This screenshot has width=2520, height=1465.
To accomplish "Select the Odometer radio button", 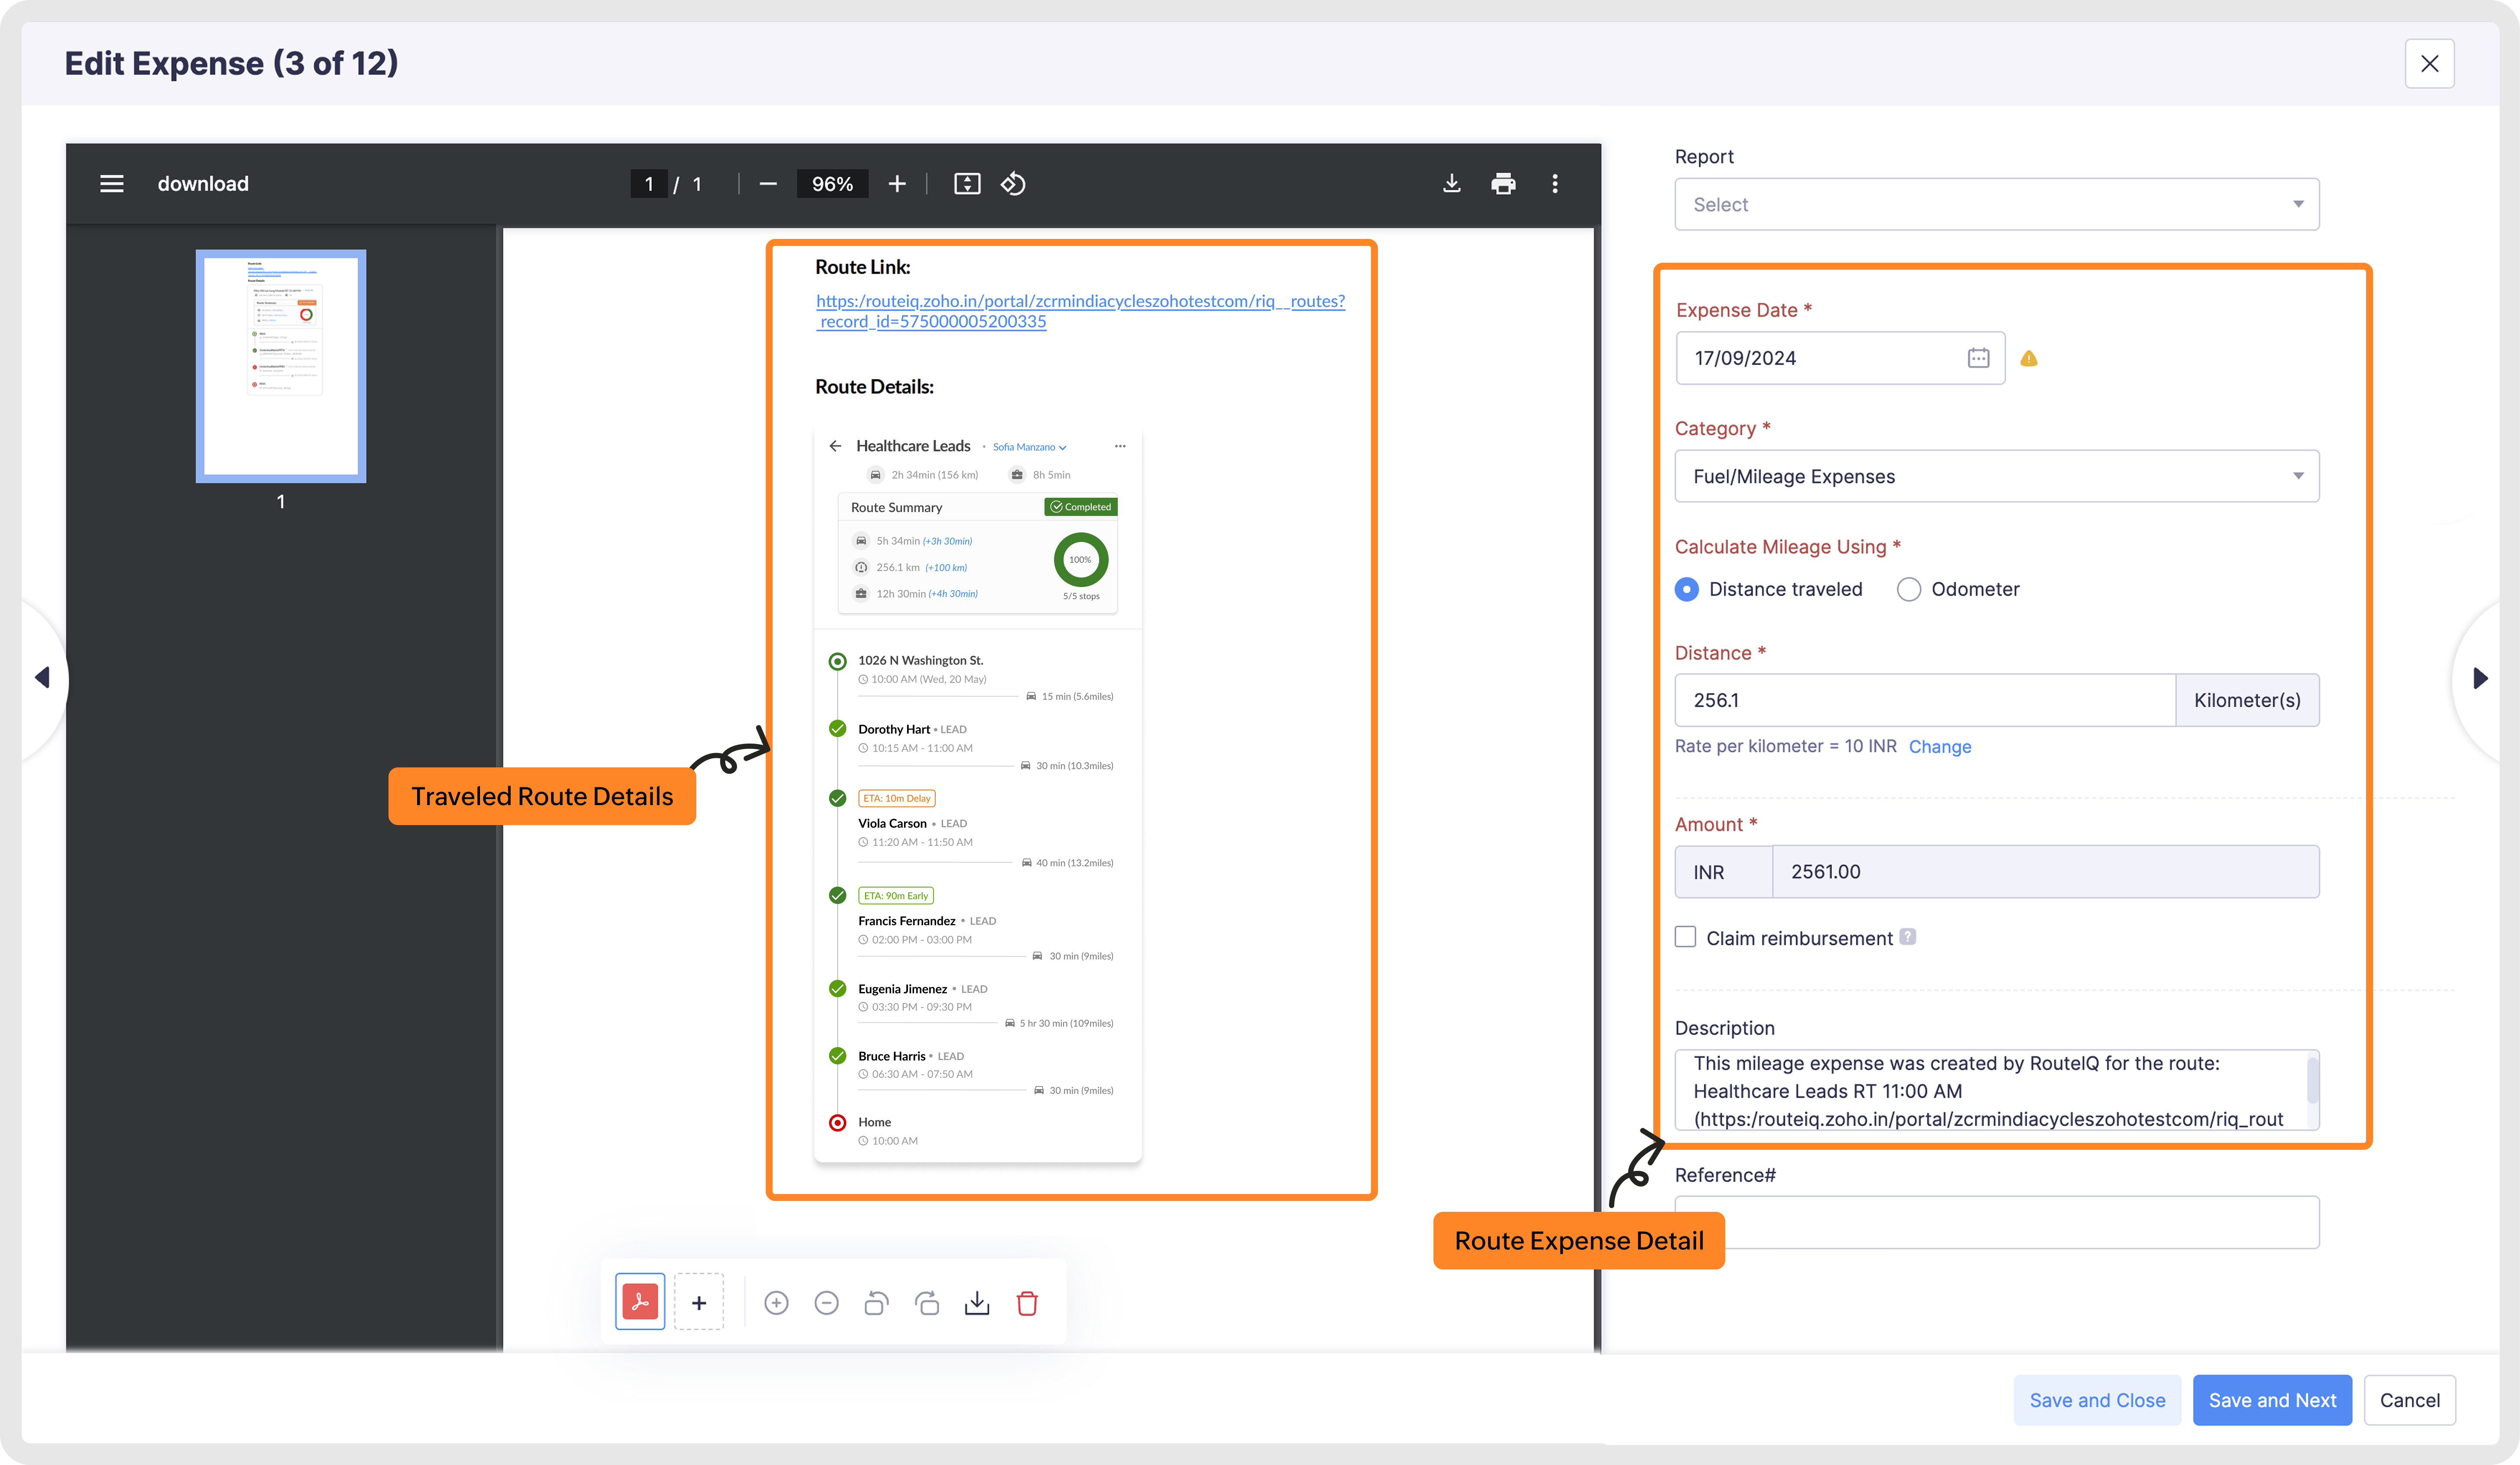I will click(x=1908, y=589).
